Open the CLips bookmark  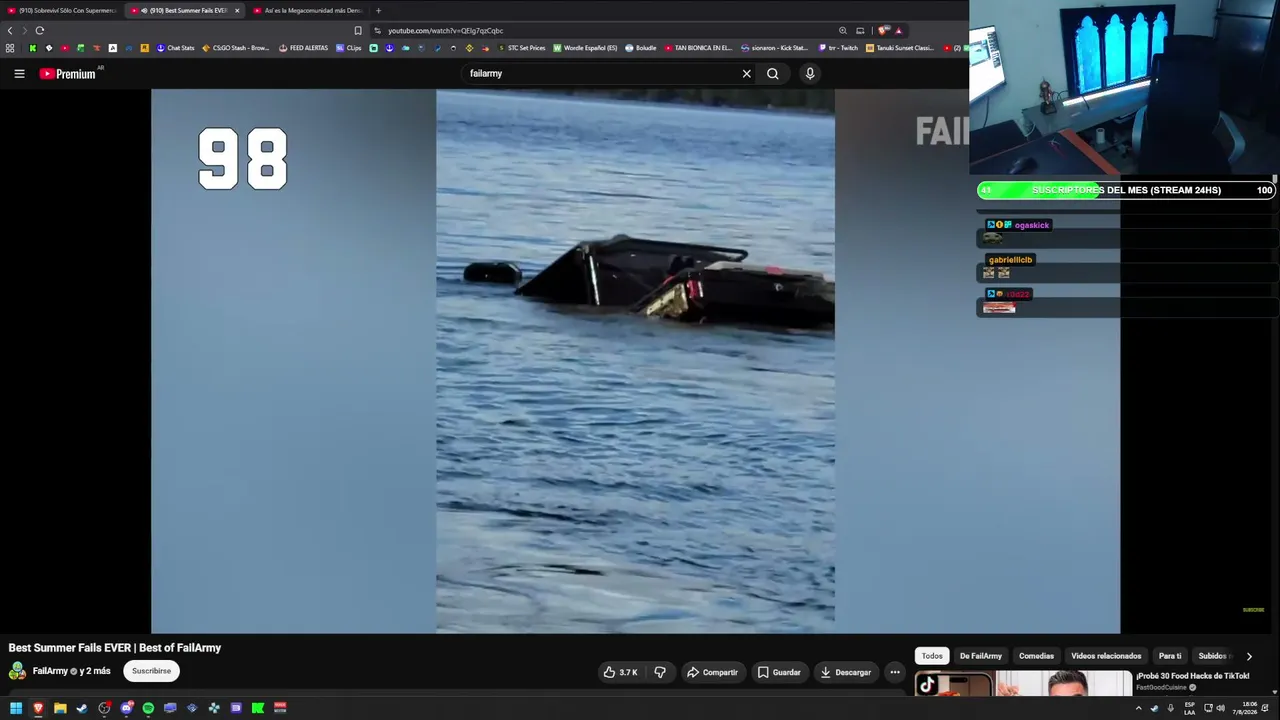tap(349, 48)
